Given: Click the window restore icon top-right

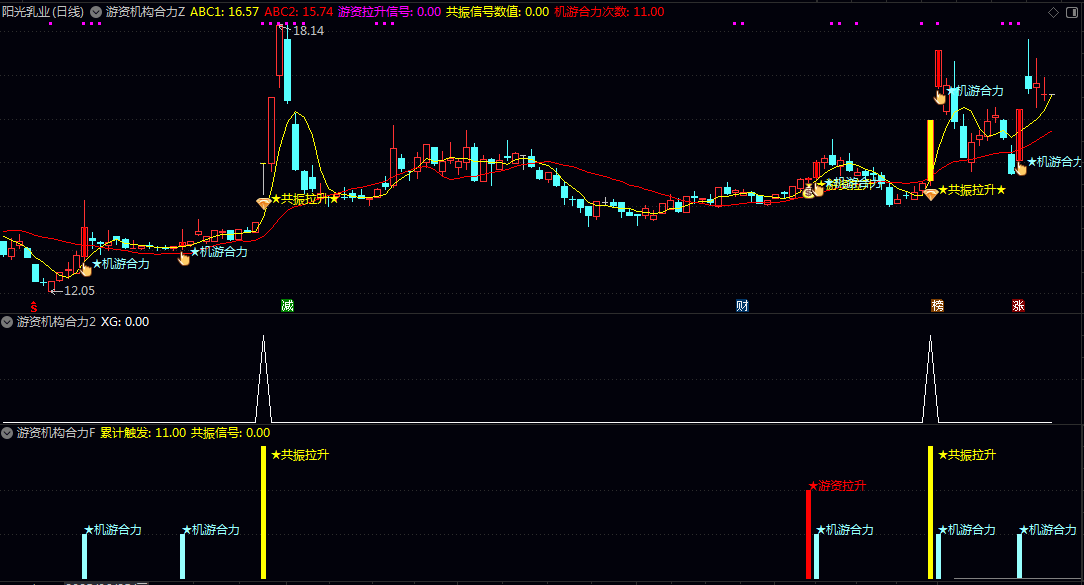Looking at the screenshot, I should (1073, 12).
